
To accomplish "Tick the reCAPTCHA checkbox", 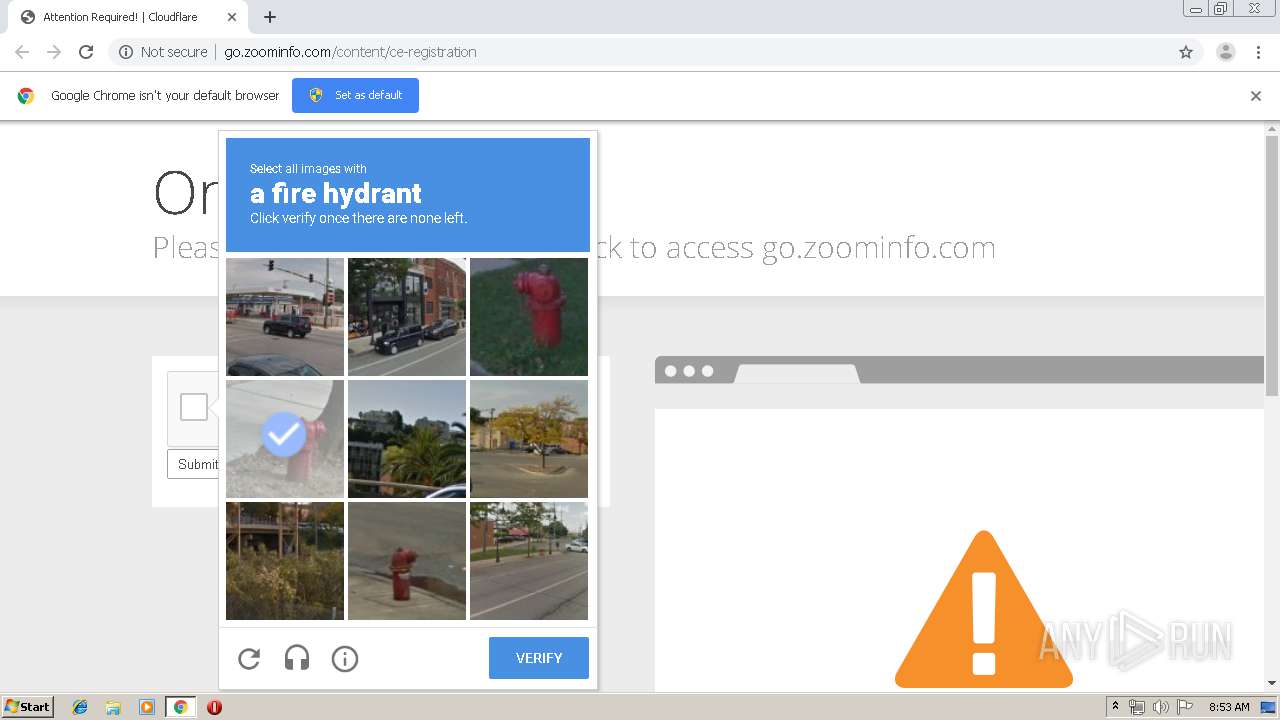I will [x=194, y=407].
